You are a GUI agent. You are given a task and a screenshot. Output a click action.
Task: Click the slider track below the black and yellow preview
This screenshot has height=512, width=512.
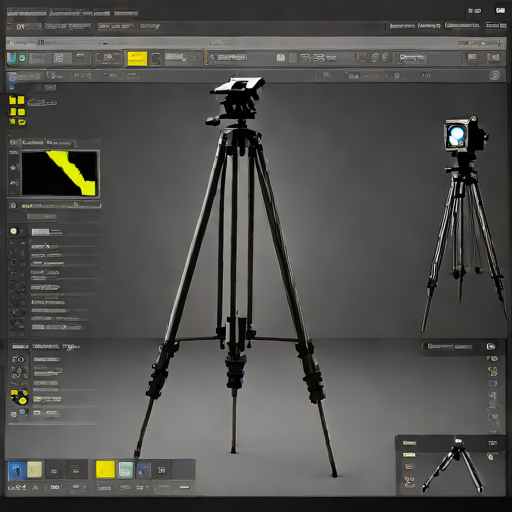[x=61, y=205]
